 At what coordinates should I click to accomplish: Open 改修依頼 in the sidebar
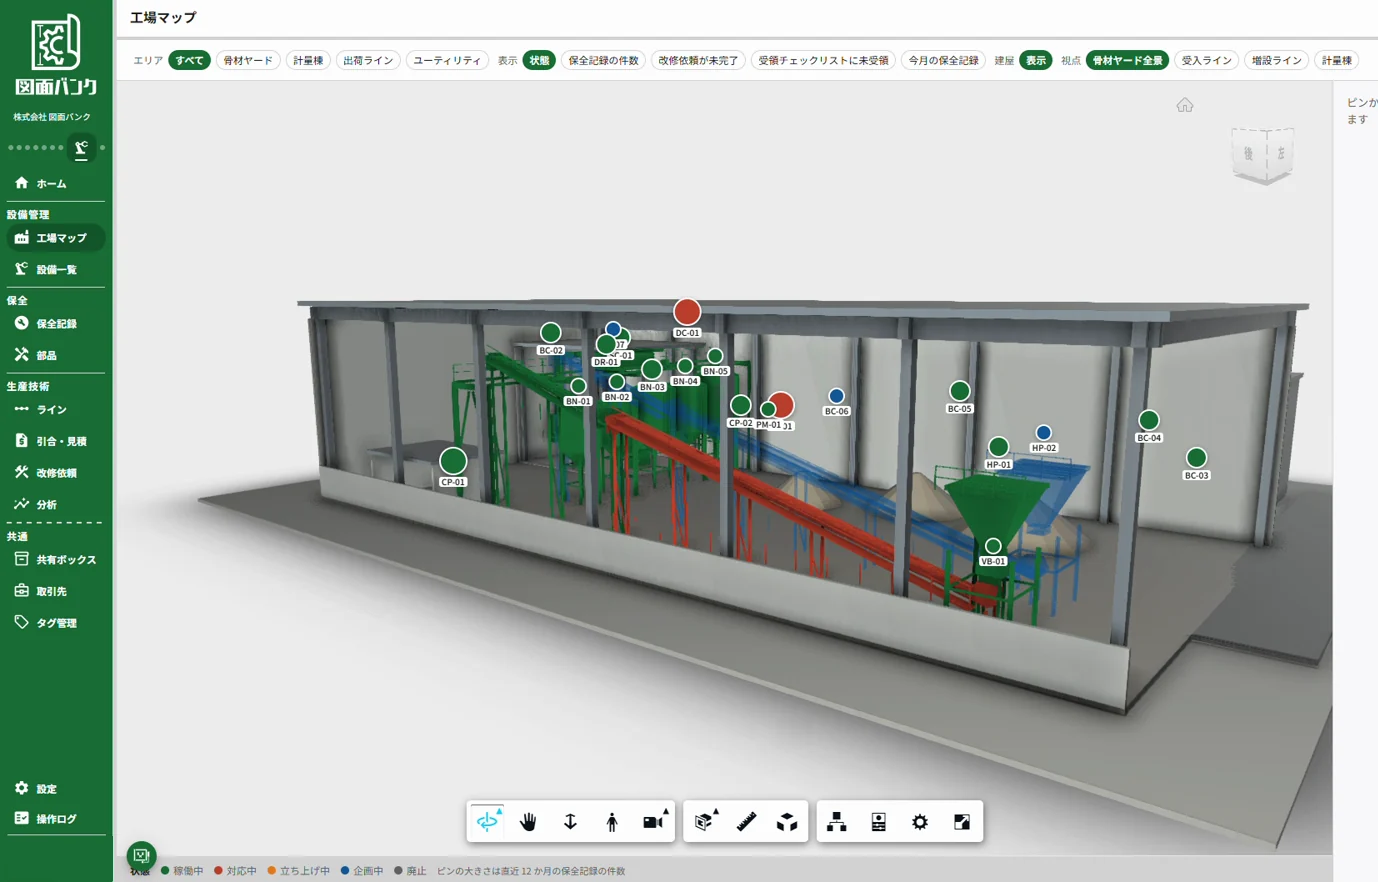pos(56,473)
